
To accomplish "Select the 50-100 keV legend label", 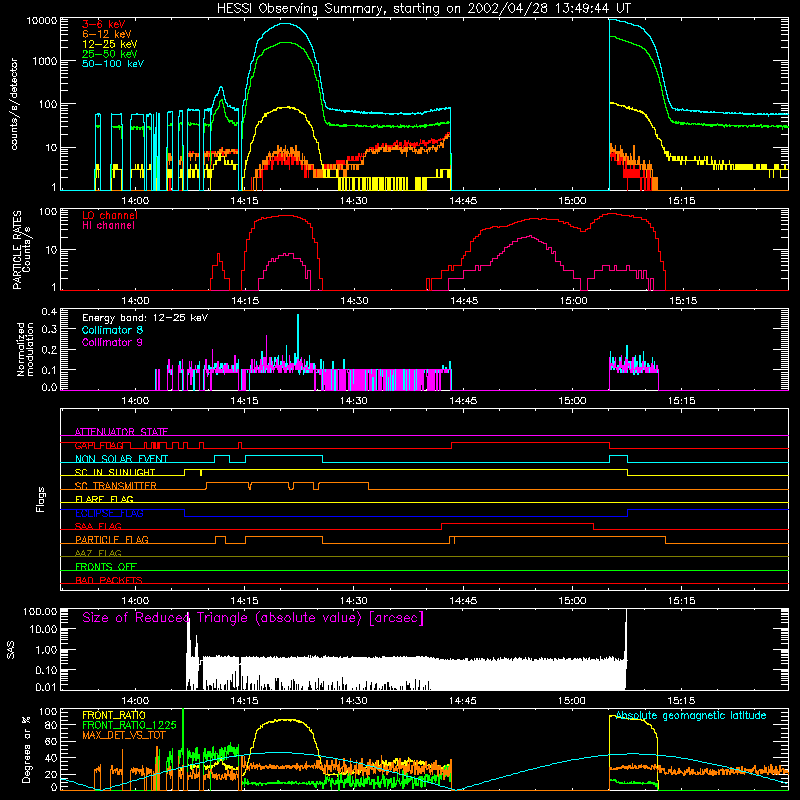I will (113, 63).
